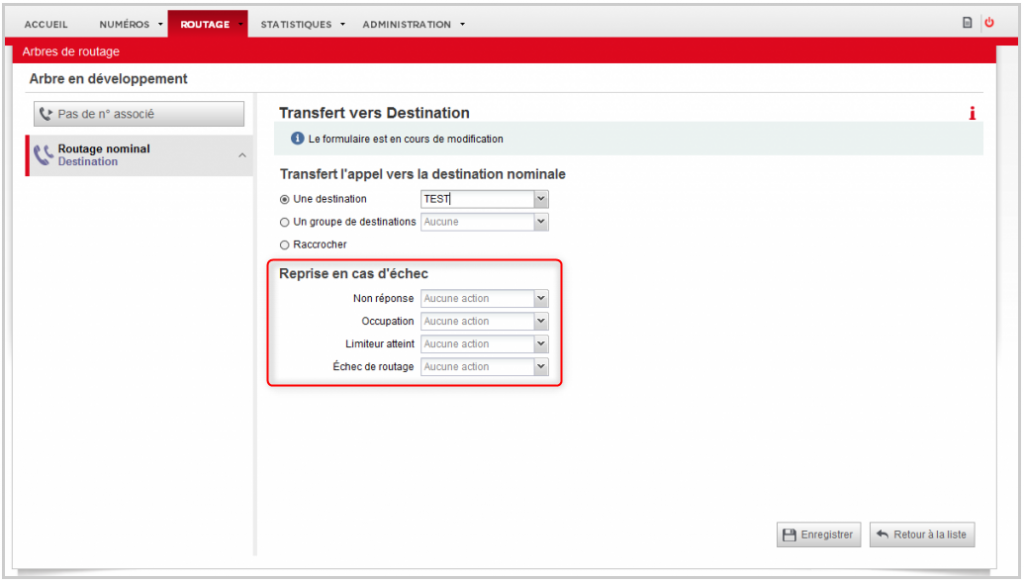
Task: Open the Statistiques menu
Action: (302, 24)
